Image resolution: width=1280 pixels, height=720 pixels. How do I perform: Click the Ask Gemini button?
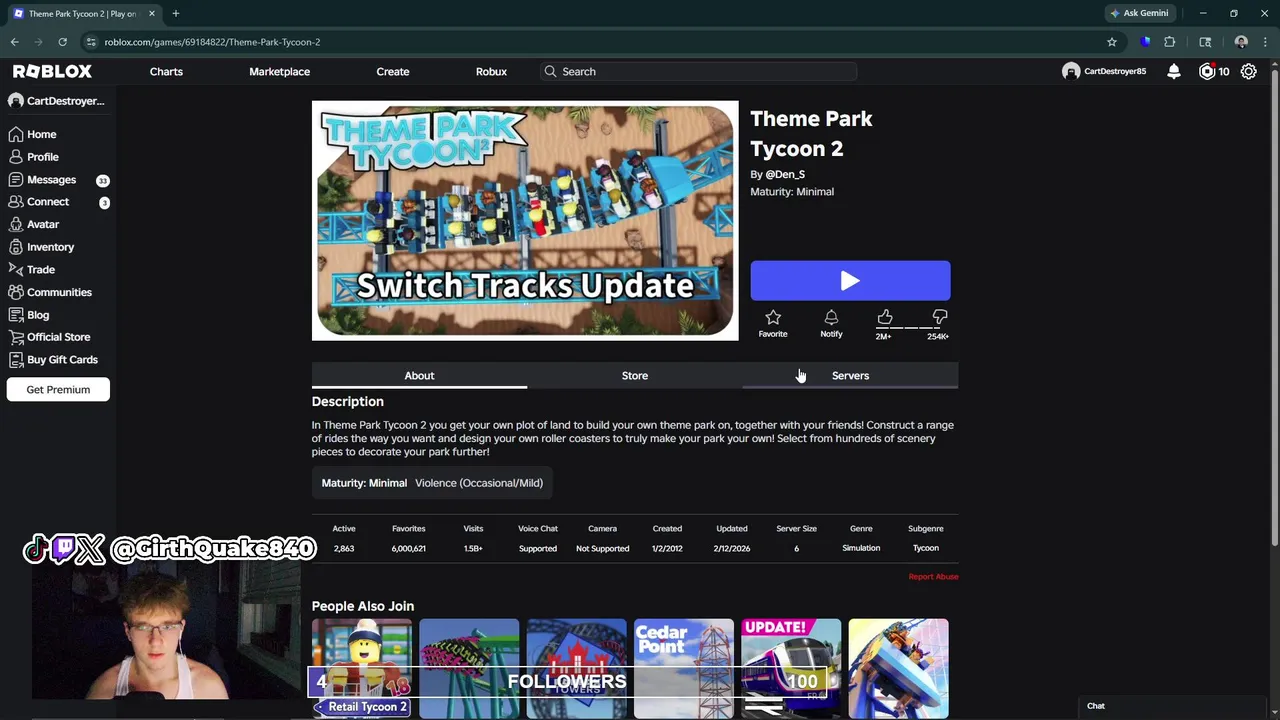[x=1139, y=13]
